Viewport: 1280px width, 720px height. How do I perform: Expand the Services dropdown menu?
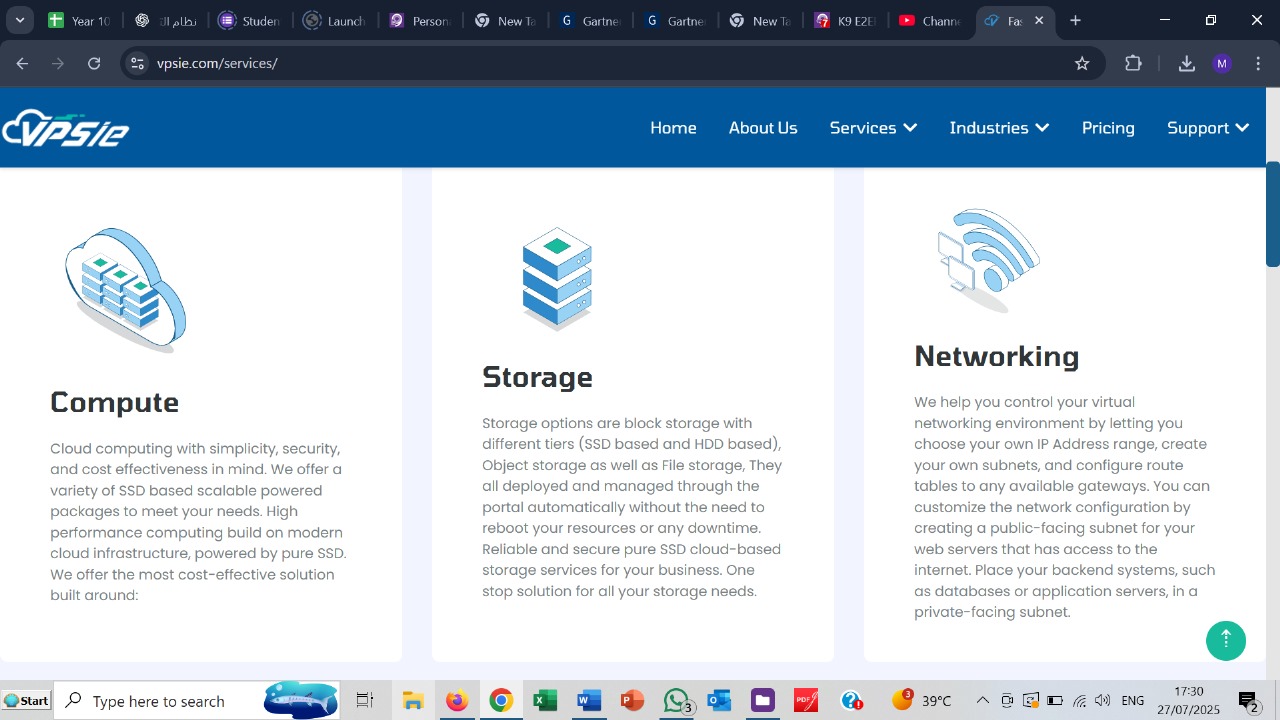(x=873, y=127)
